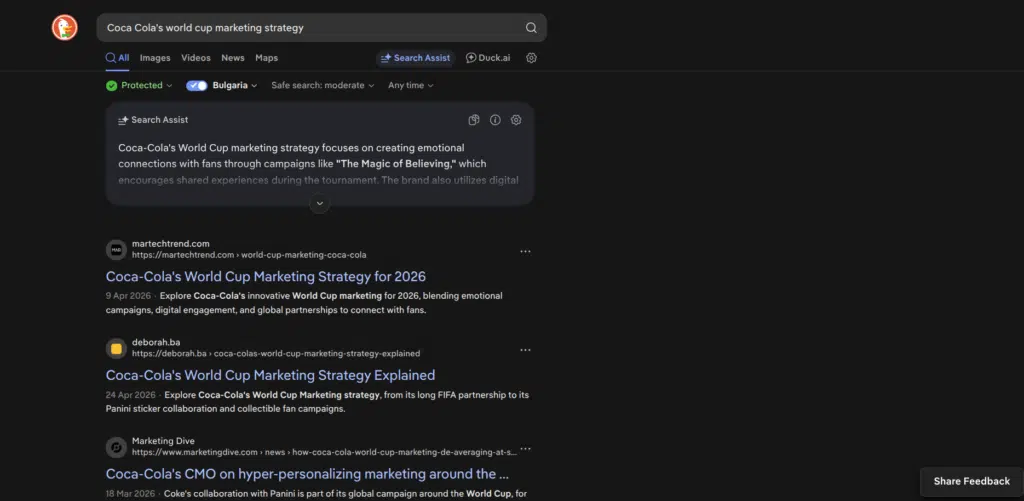Switch to the News tab
The width and height of the screenshot is (1024, 501).
pos(232,57)
